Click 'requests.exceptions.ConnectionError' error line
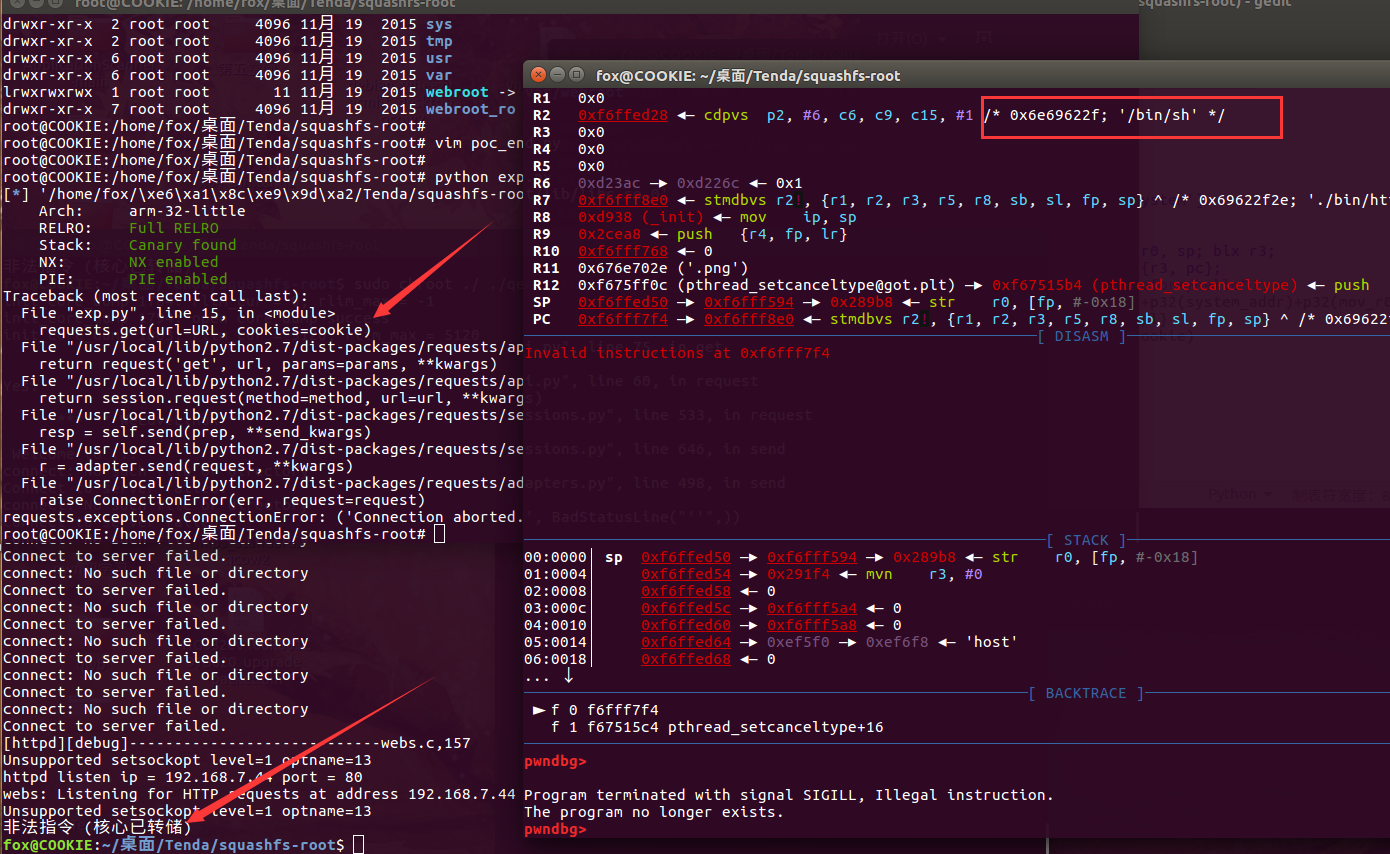Screen dimensions: 1390x854 (264, 517)
